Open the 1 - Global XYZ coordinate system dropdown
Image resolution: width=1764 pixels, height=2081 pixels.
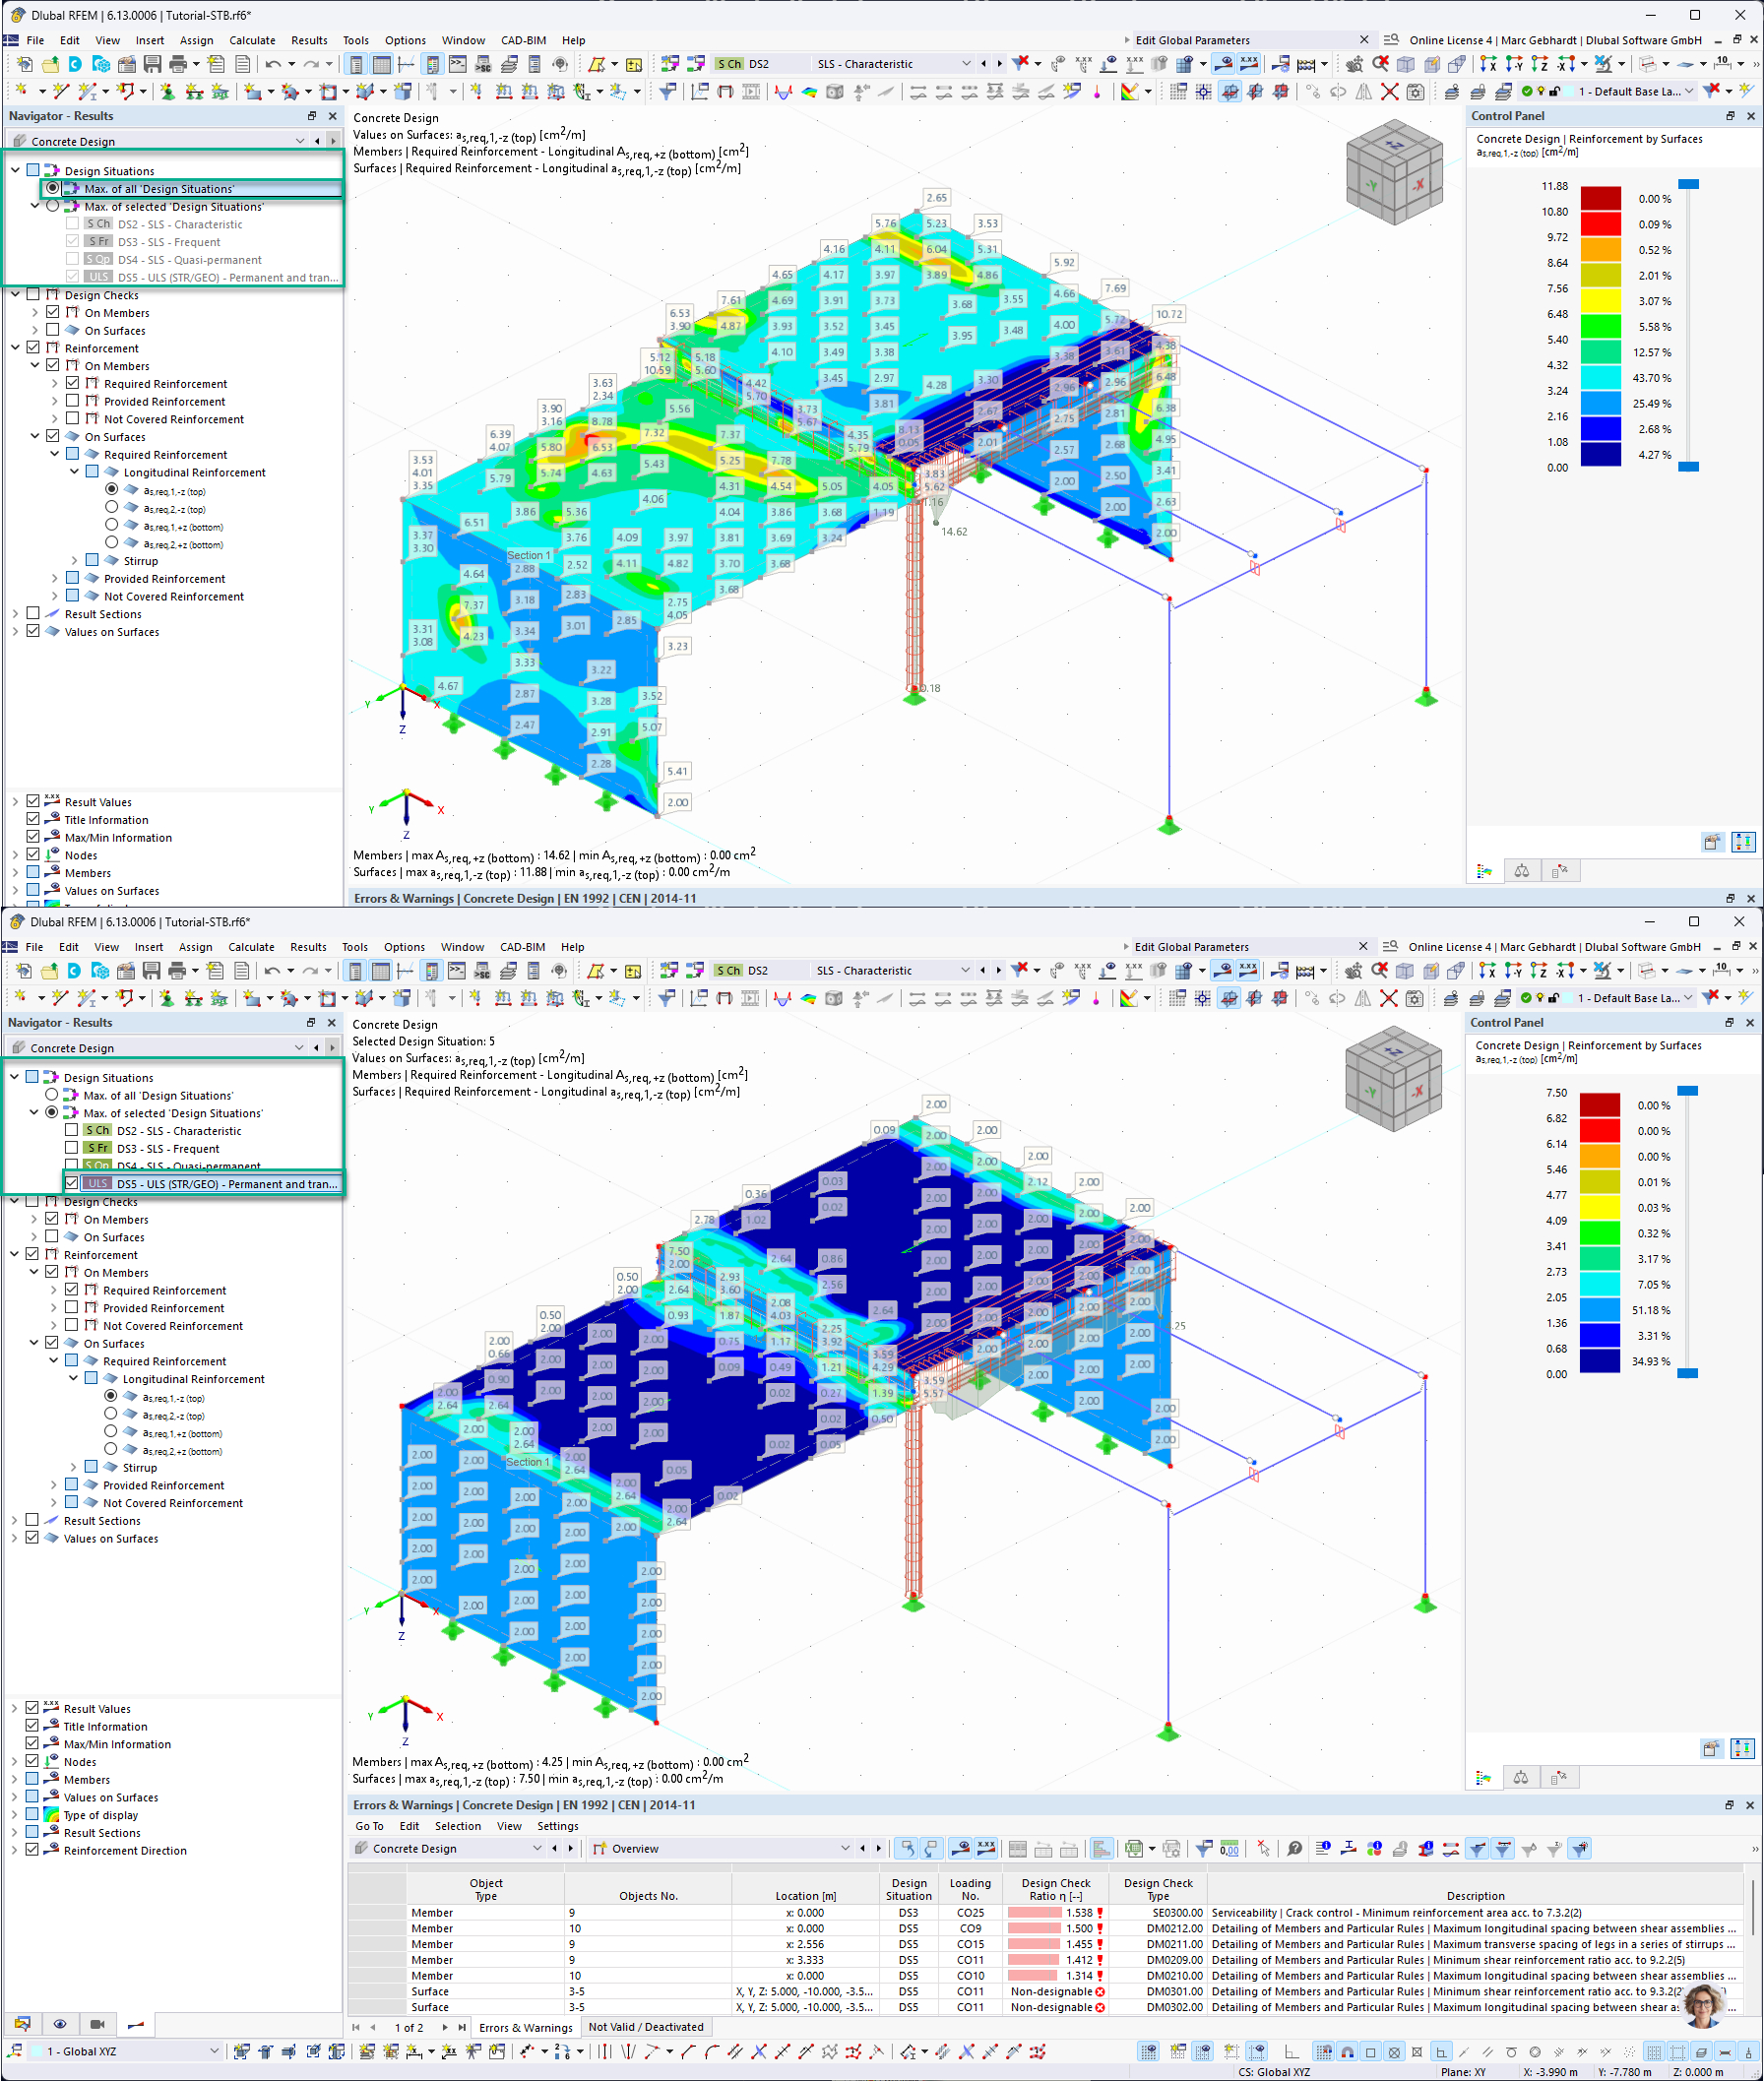(213, 2051)
